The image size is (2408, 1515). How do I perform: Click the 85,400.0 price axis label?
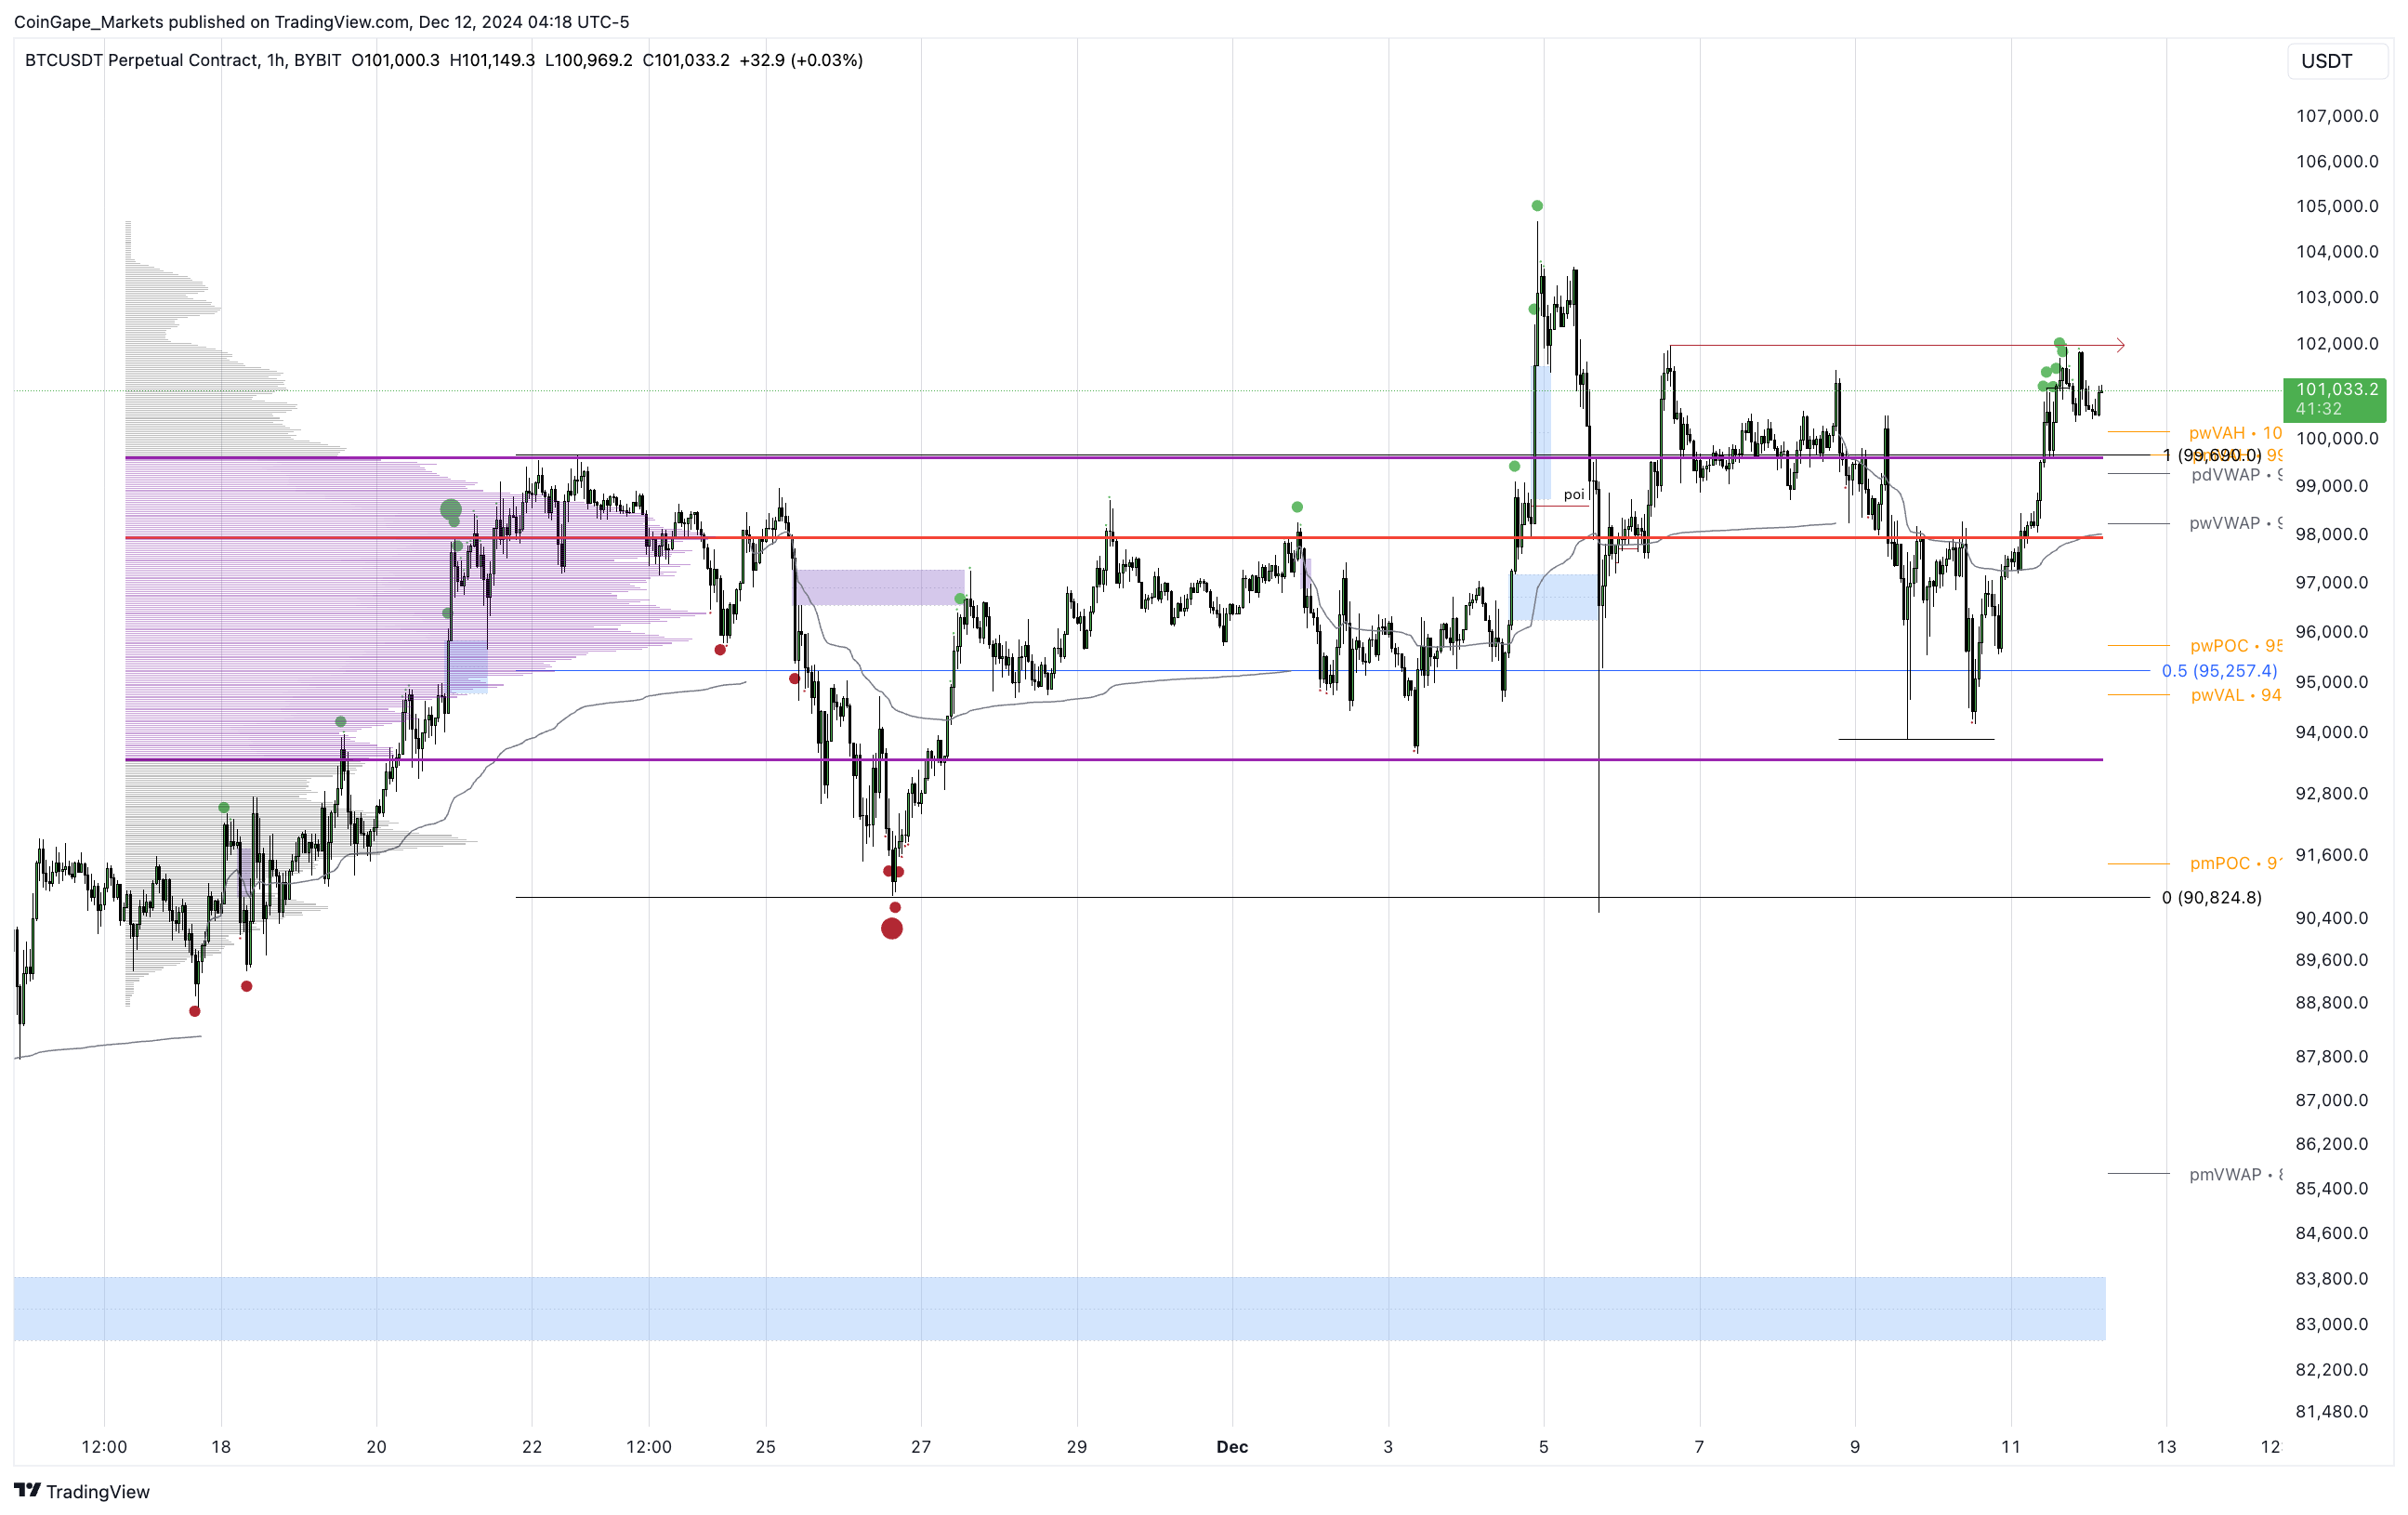tap(2332, 1189)
